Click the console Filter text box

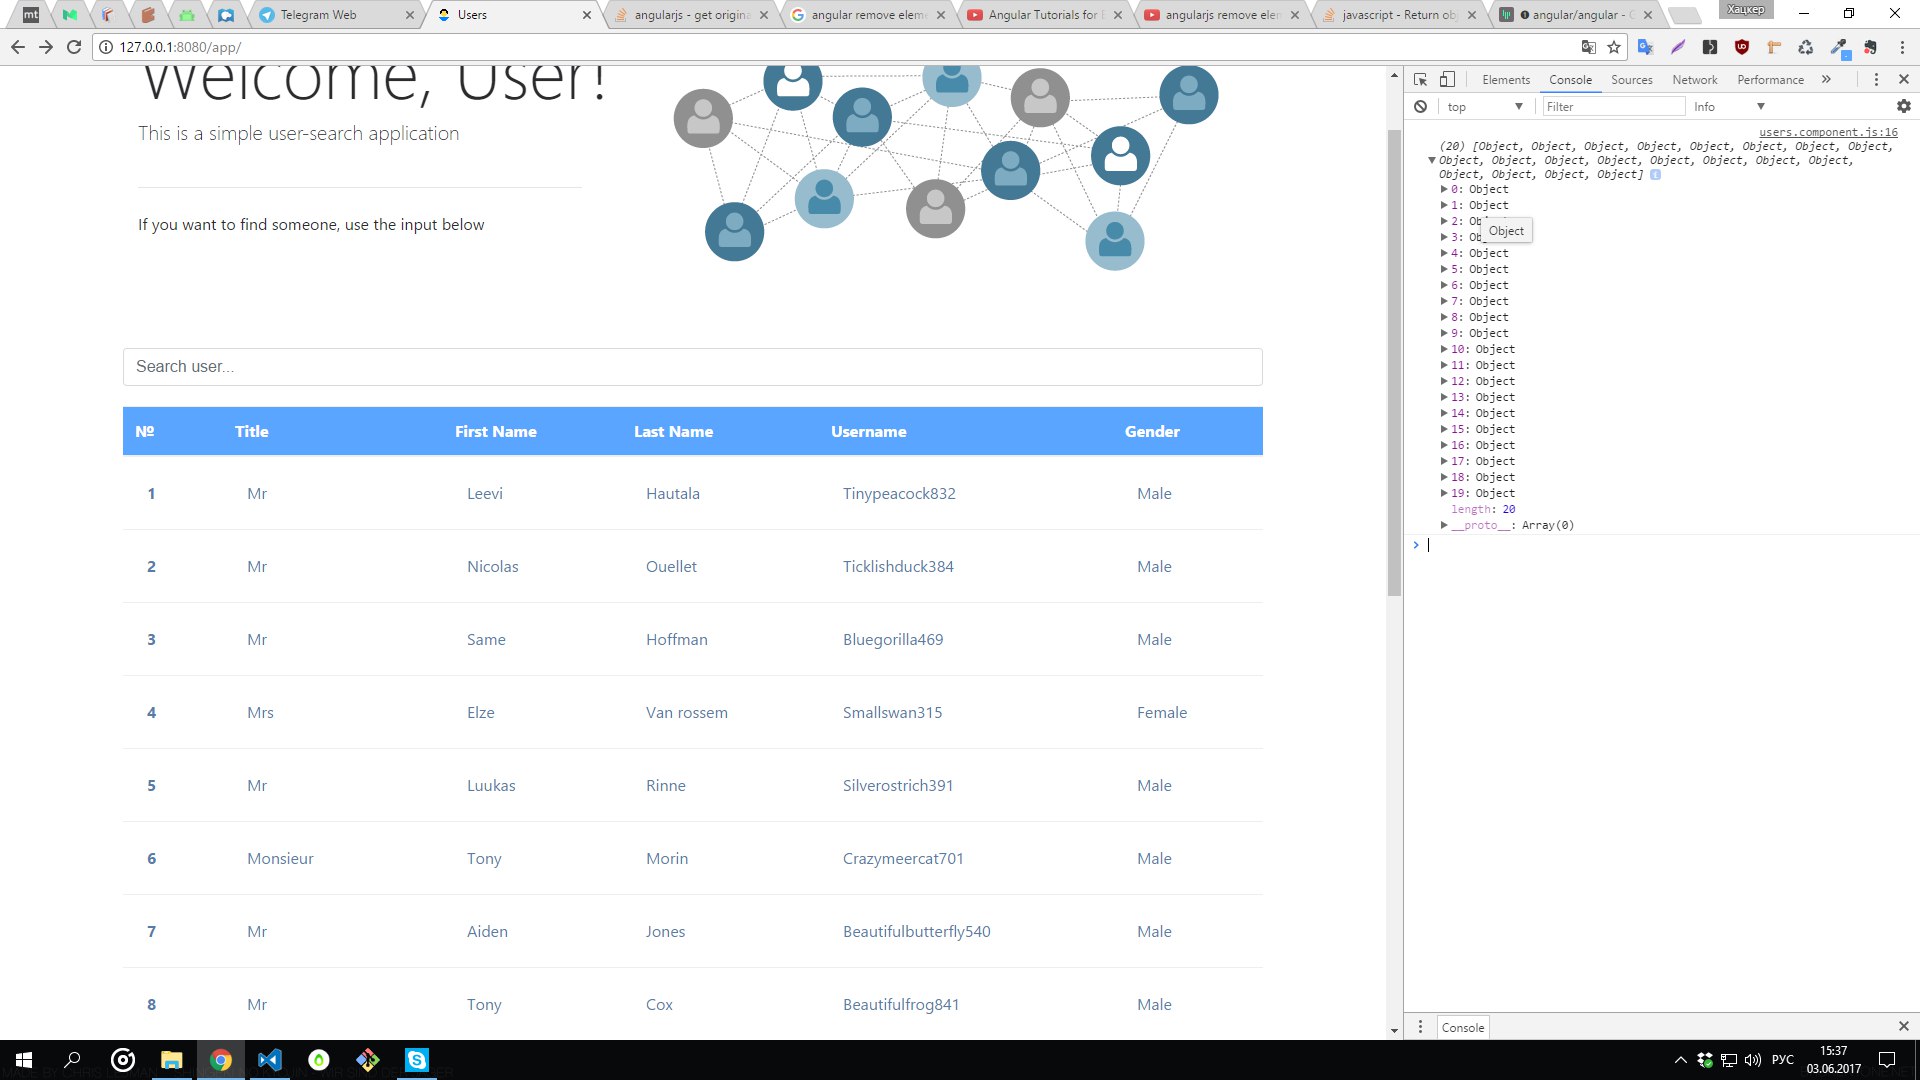pos(1612,107)
